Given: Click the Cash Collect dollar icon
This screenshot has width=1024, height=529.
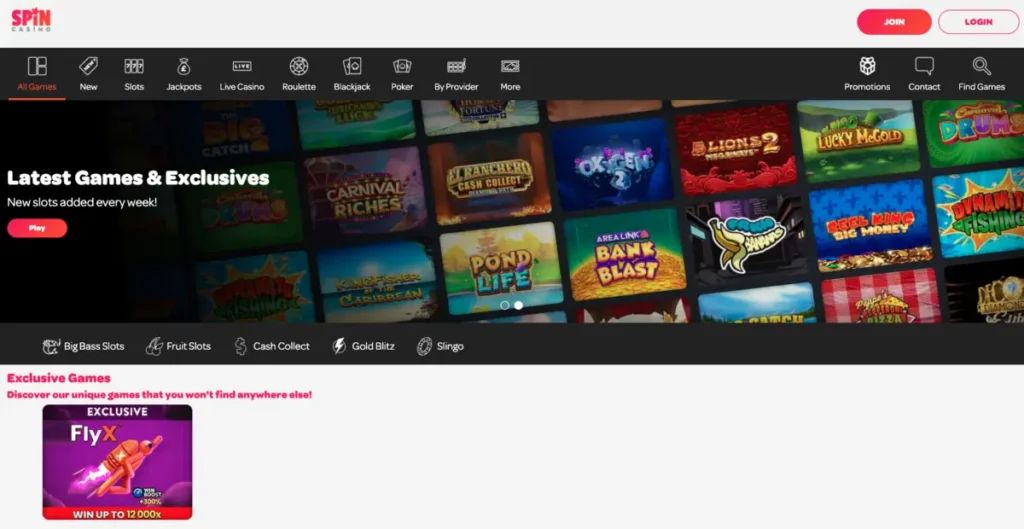Looking at the screenshot, I should click(x=241, y=346).
